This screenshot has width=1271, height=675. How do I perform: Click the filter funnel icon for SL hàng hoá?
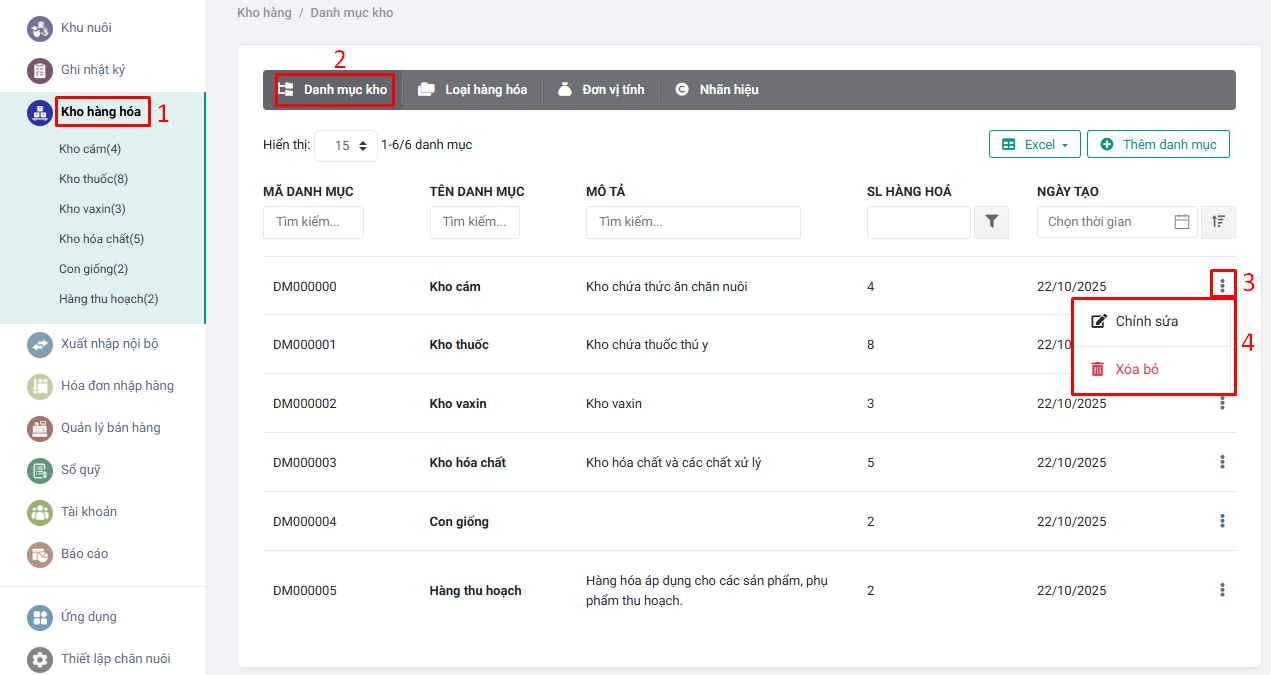(991, 222)
